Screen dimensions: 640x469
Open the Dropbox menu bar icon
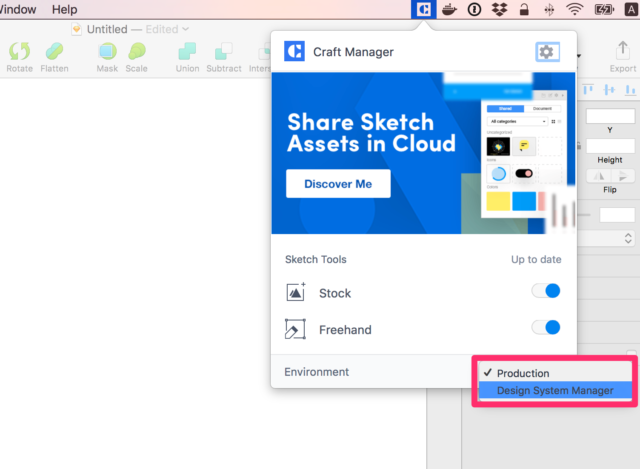[499, 9]
